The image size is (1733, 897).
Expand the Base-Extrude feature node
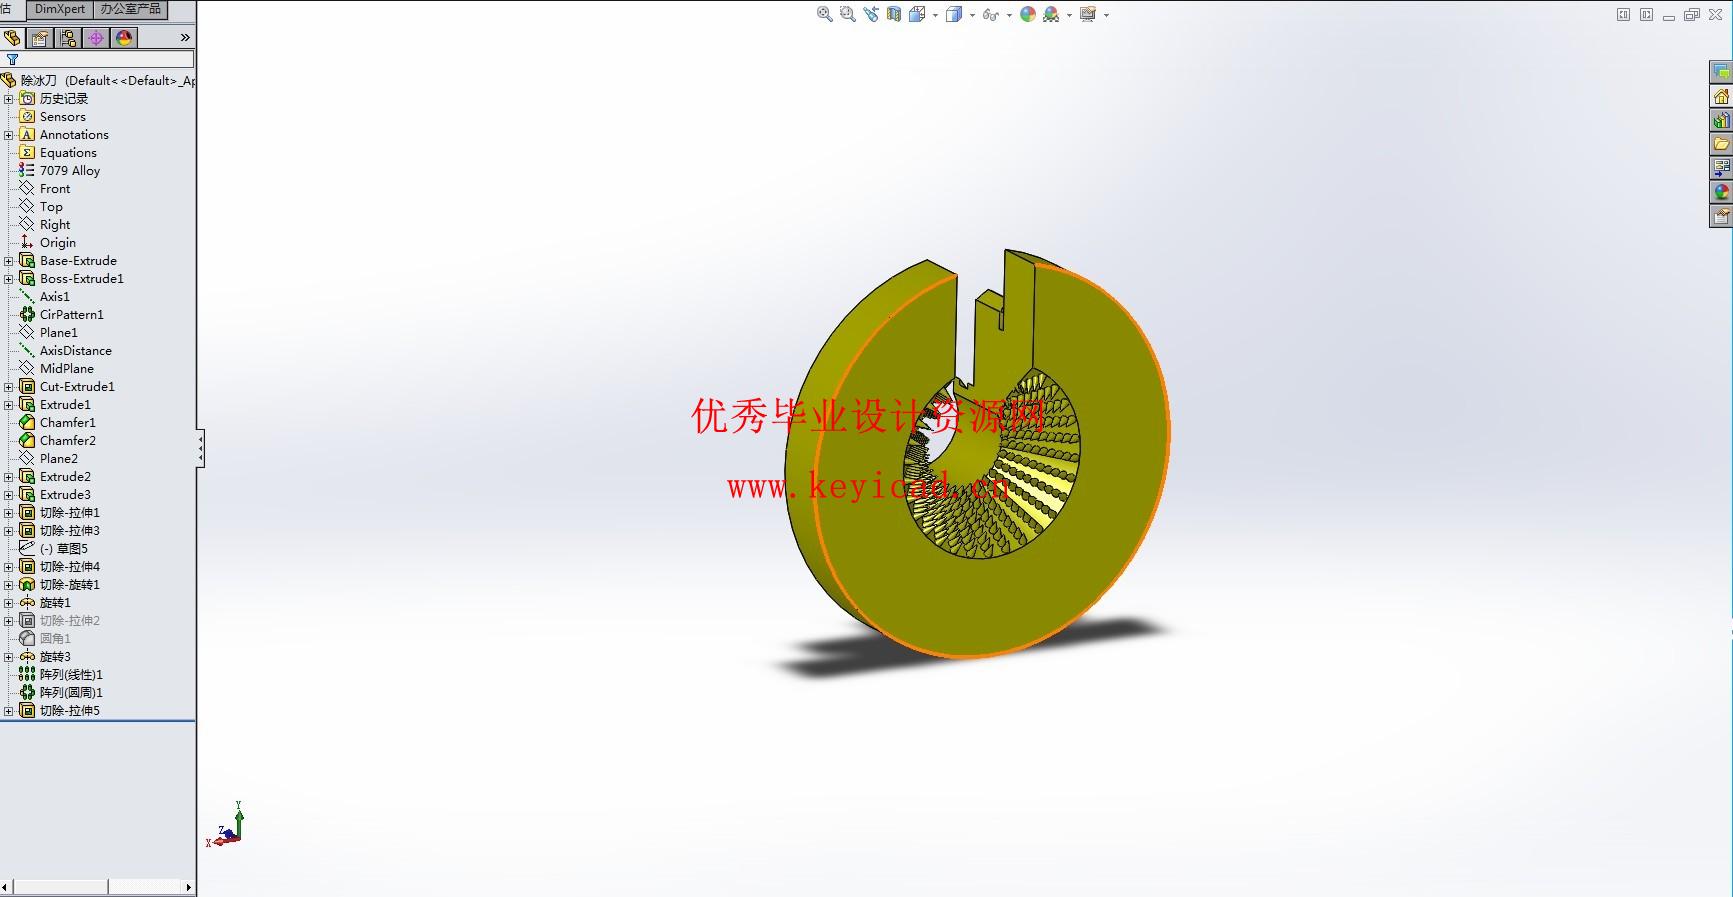(x=9, y=261)
